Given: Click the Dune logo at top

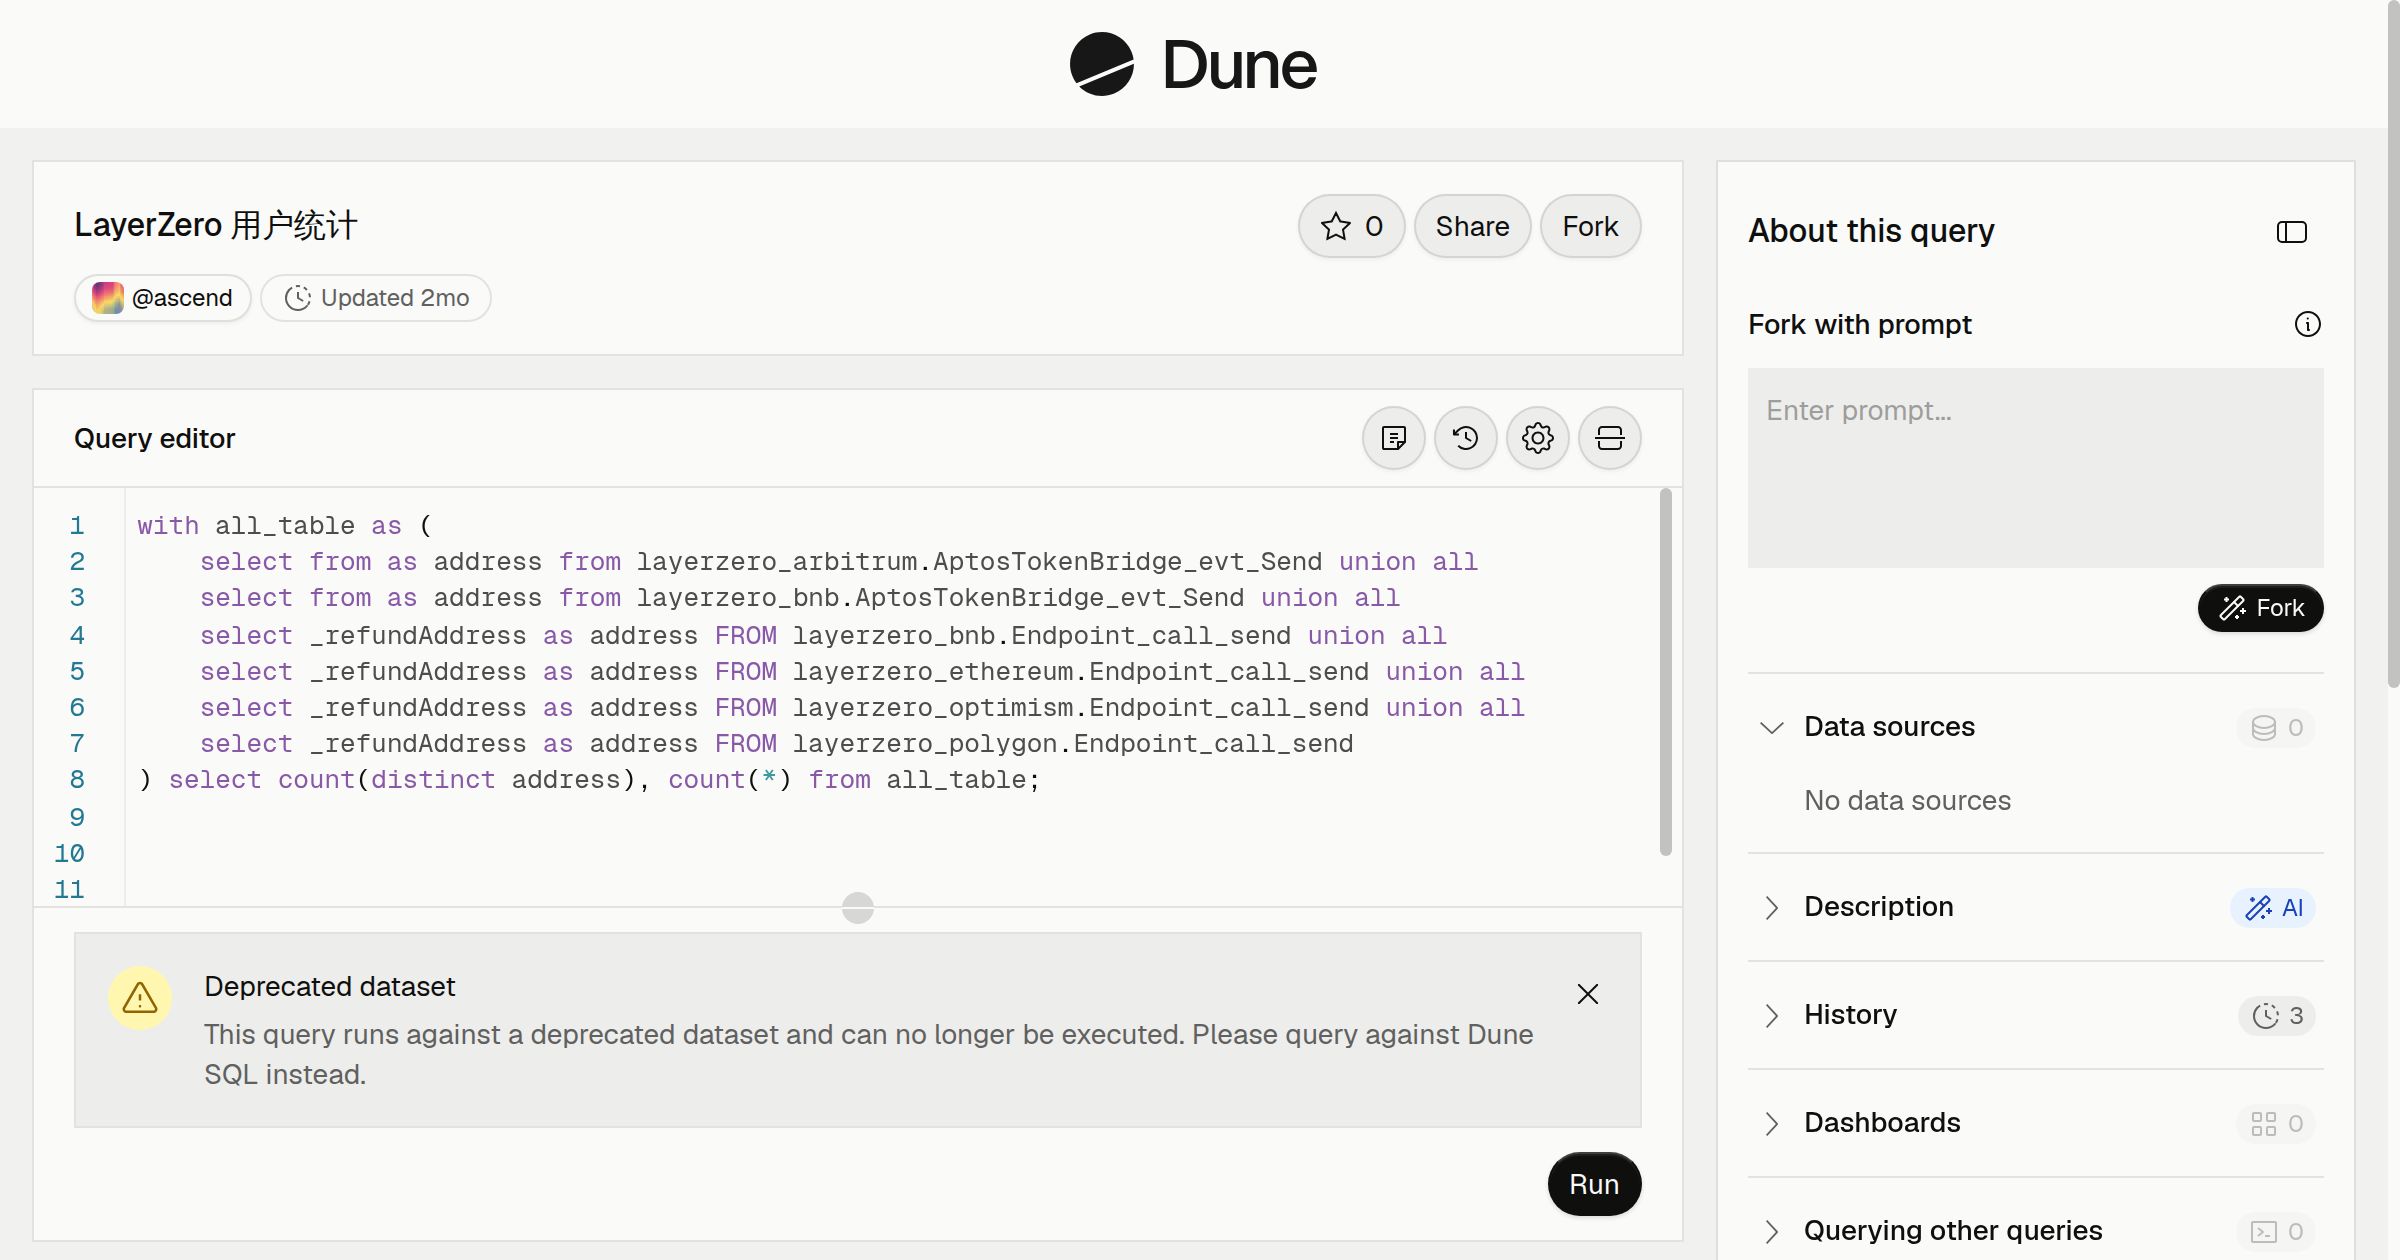Looking at the screenshot, I should pyautogui.click(x=1193, y=64).
